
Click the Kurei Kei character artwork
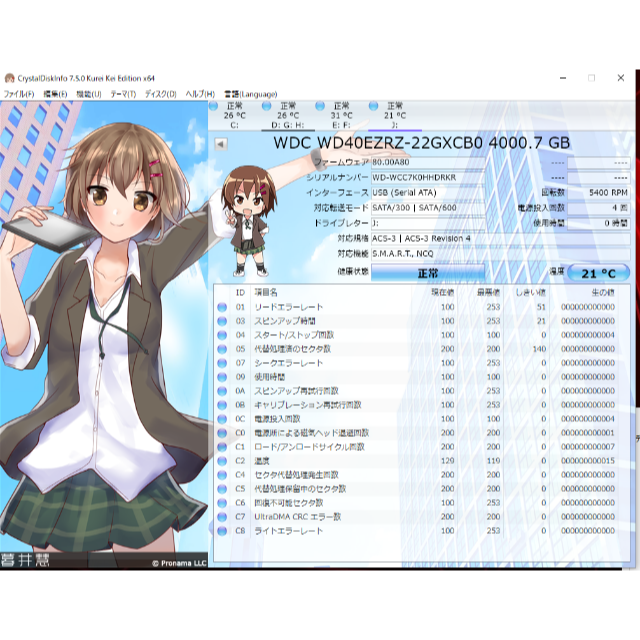(x=104, y=335)
